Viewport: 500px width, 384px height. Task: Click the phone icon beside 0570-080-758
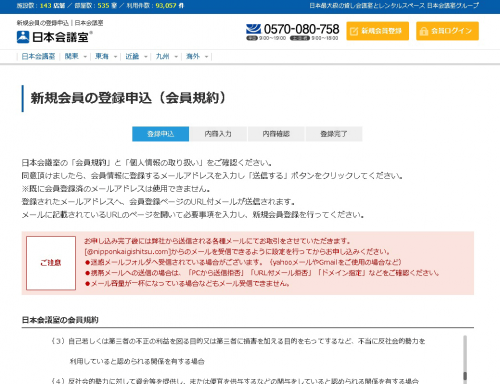[253, 29]
